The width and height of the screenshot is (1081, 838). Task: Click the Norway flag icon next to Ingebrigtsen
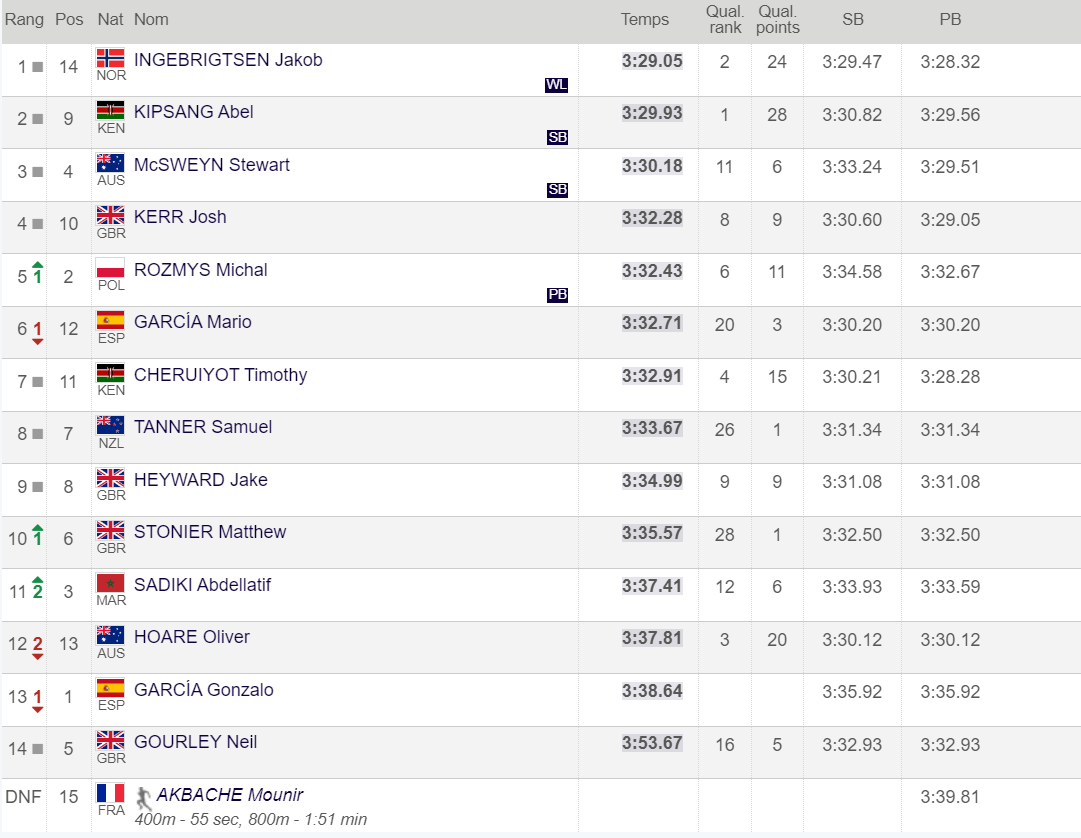pyautogui.click(x=110, y=58)
